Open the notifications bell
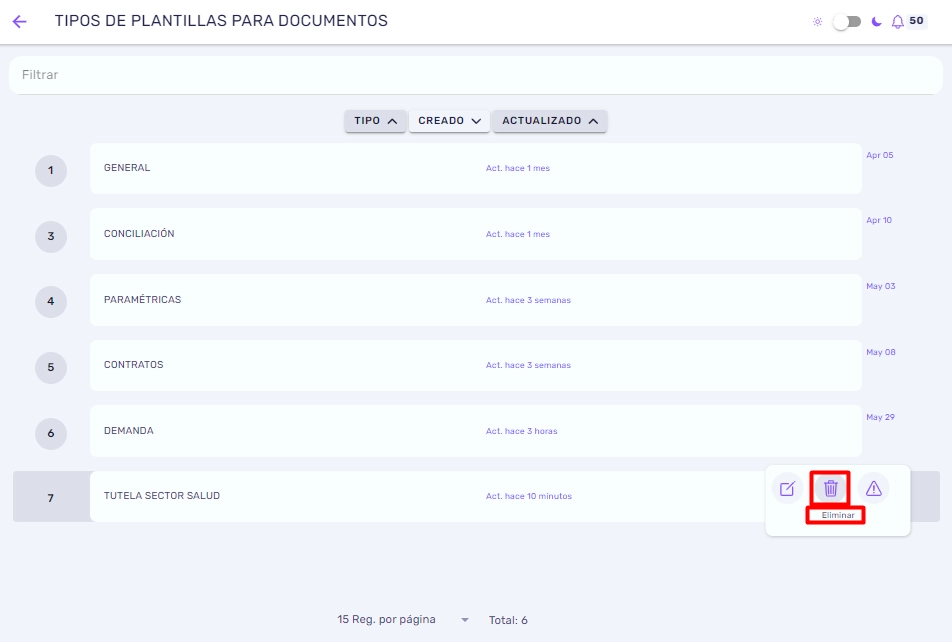Viewport: 952px width, 642px height. (897, 22)
